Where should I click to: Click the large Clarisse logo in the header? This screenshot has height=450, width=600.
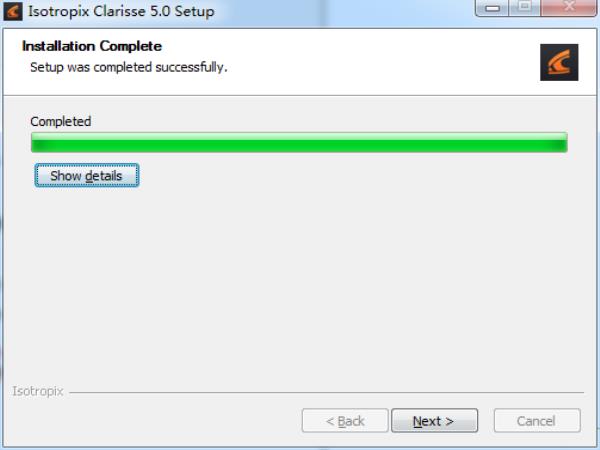pos(559,62)
